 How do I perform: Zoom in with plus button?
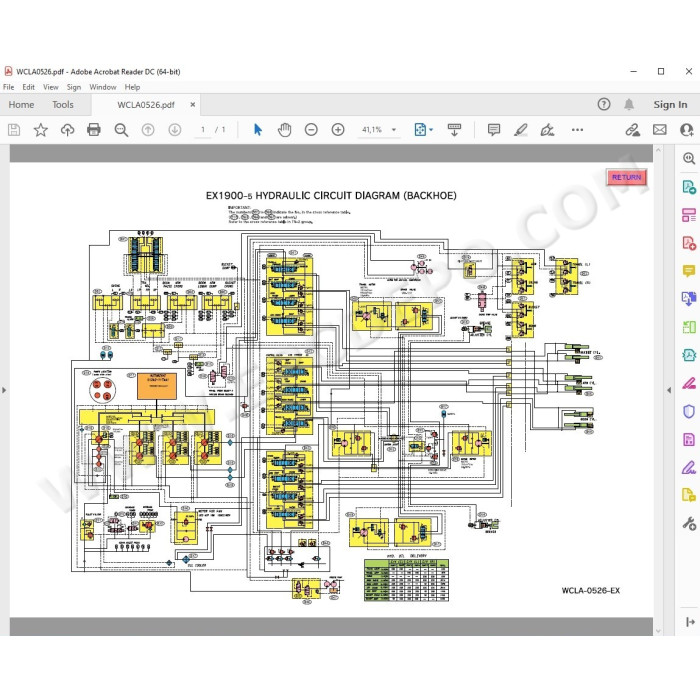pyautogui.click(x=338, y=130)
